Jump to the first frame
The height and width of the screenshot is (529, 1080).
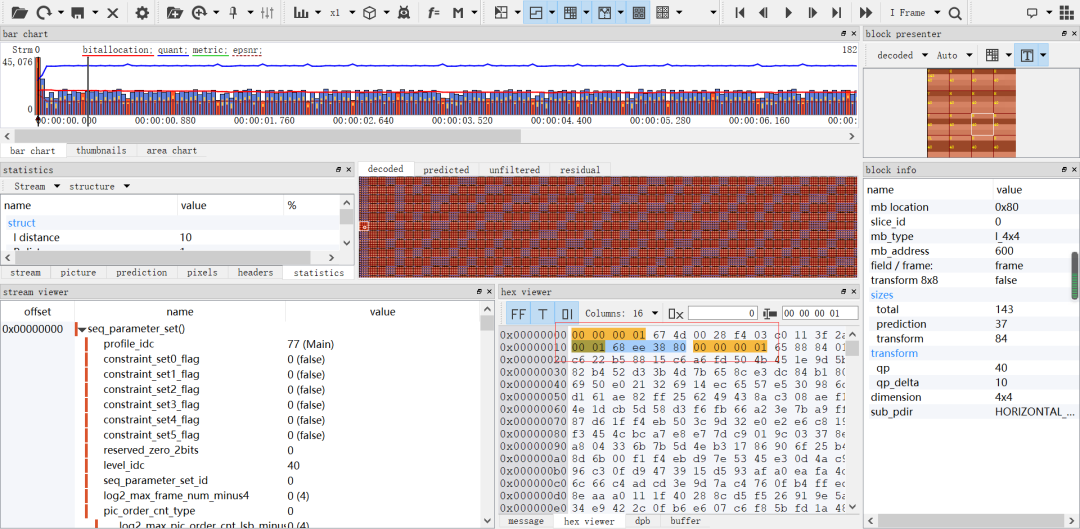pyautogui.click(x=740, y=13)
